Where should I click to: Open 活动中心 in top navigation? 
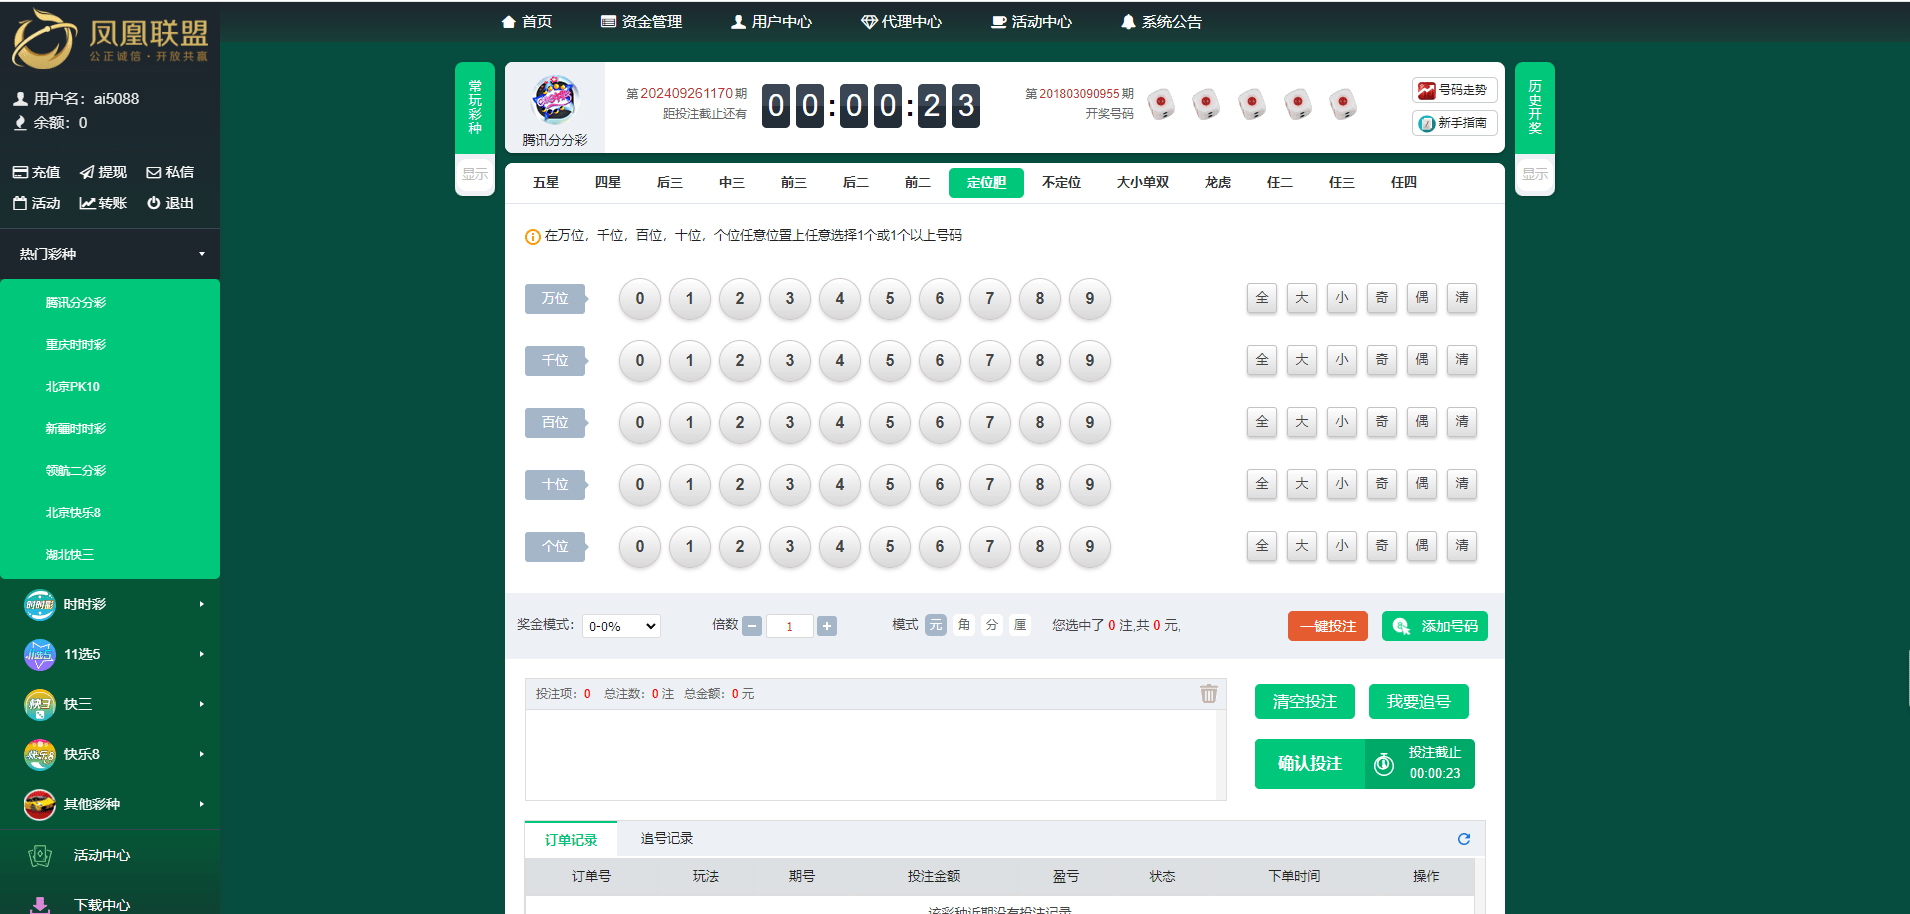tap(1031, 22)
